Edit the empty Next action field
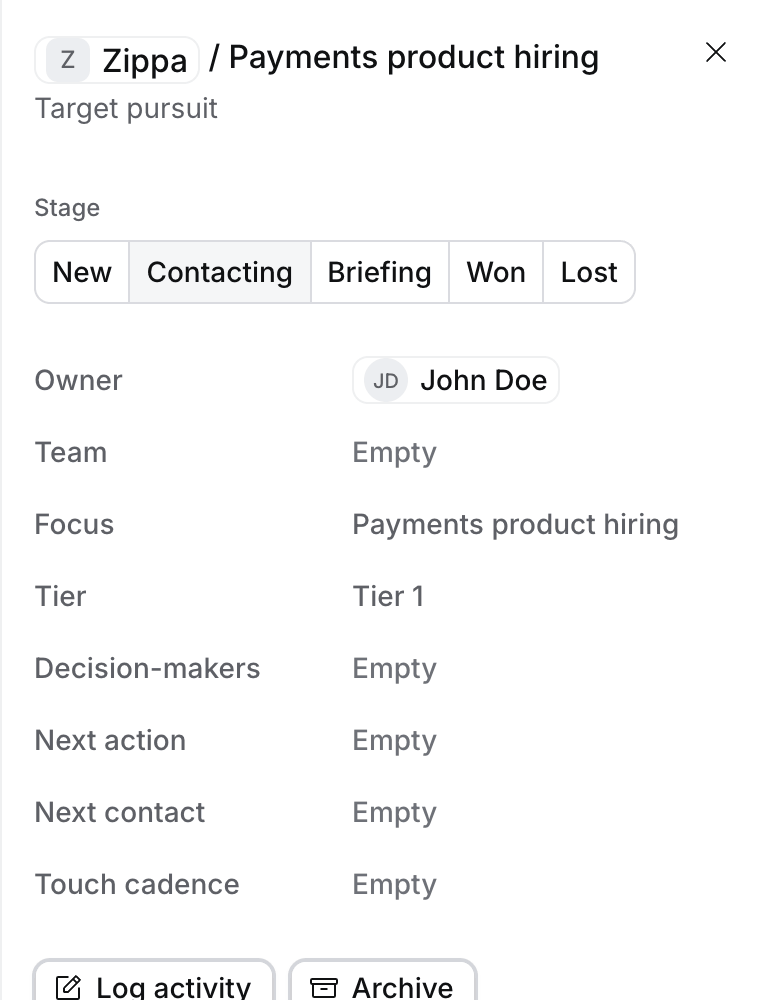 (x=394, y=741)
